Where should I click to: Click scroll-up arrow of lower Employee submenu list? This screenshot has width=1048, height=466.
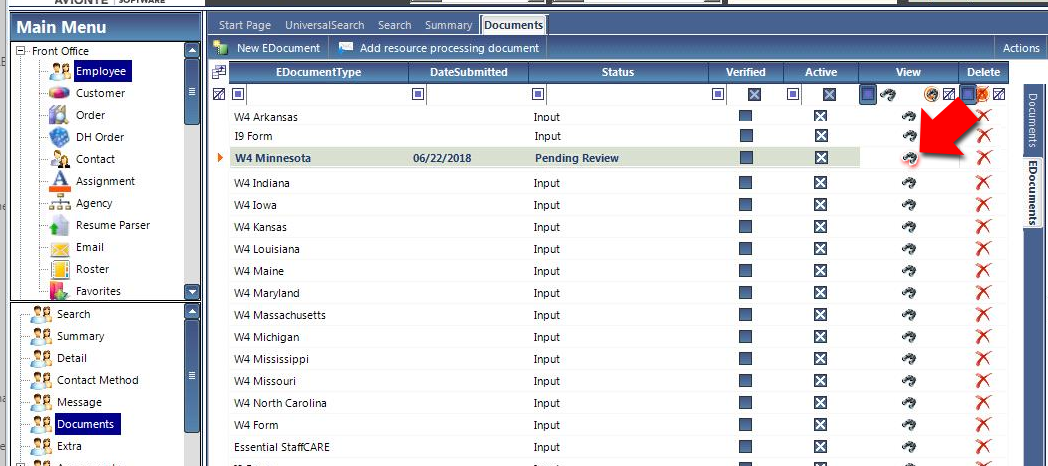pos(192,311)
